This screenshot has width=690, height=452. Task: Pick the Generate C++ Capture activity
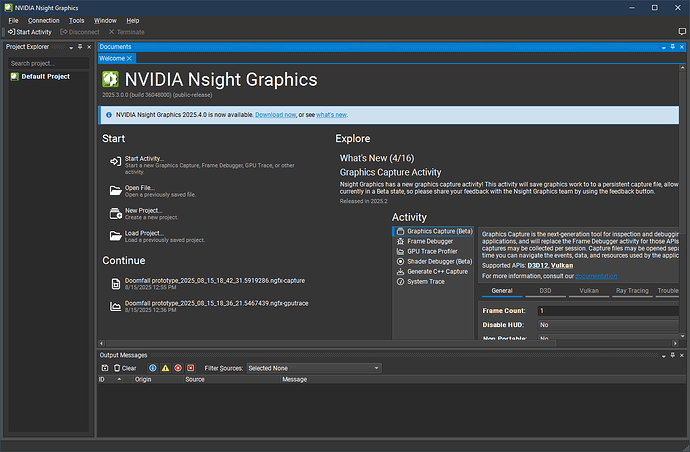(437, 271)
